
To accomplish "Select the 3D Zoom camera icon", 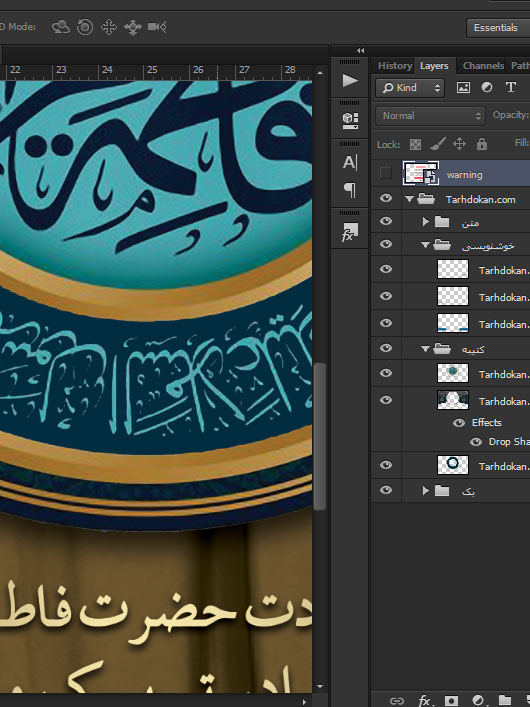I will (157, 27).
